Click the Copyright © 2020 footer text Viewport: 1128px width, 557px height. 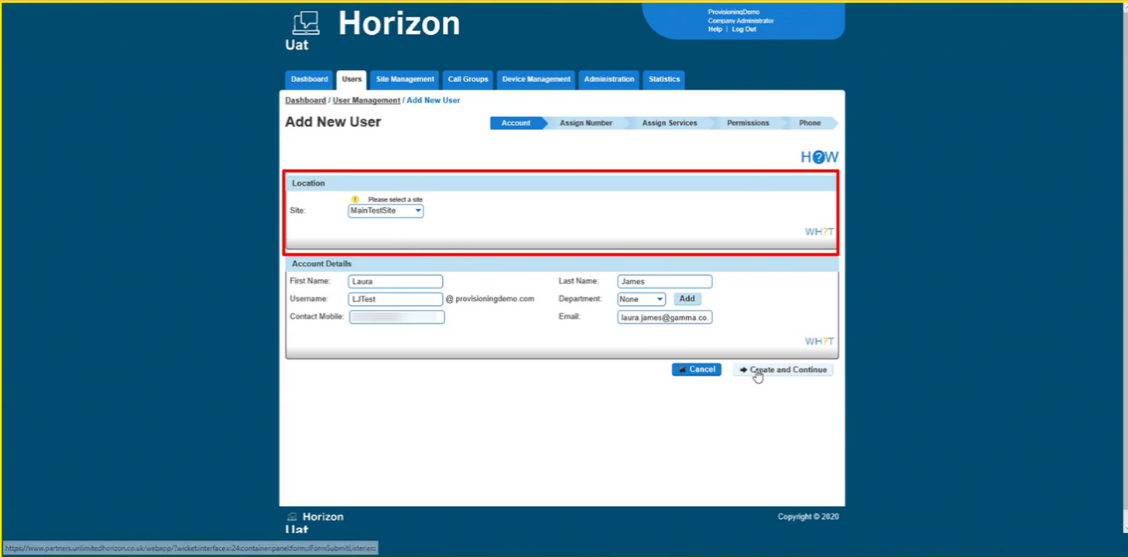pyautogui.click(x=808, y=517)
